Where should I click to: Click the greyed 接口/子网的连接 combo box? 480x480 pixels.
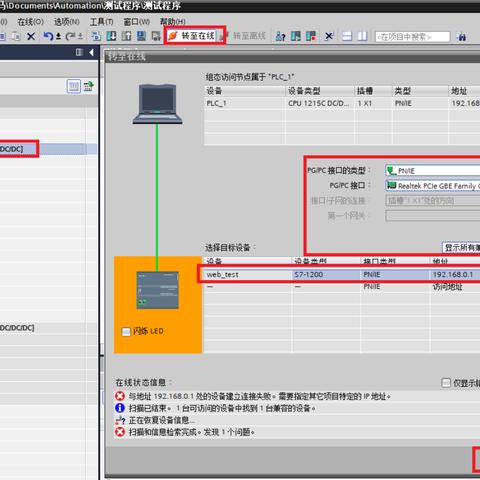[x=433, y=201]
